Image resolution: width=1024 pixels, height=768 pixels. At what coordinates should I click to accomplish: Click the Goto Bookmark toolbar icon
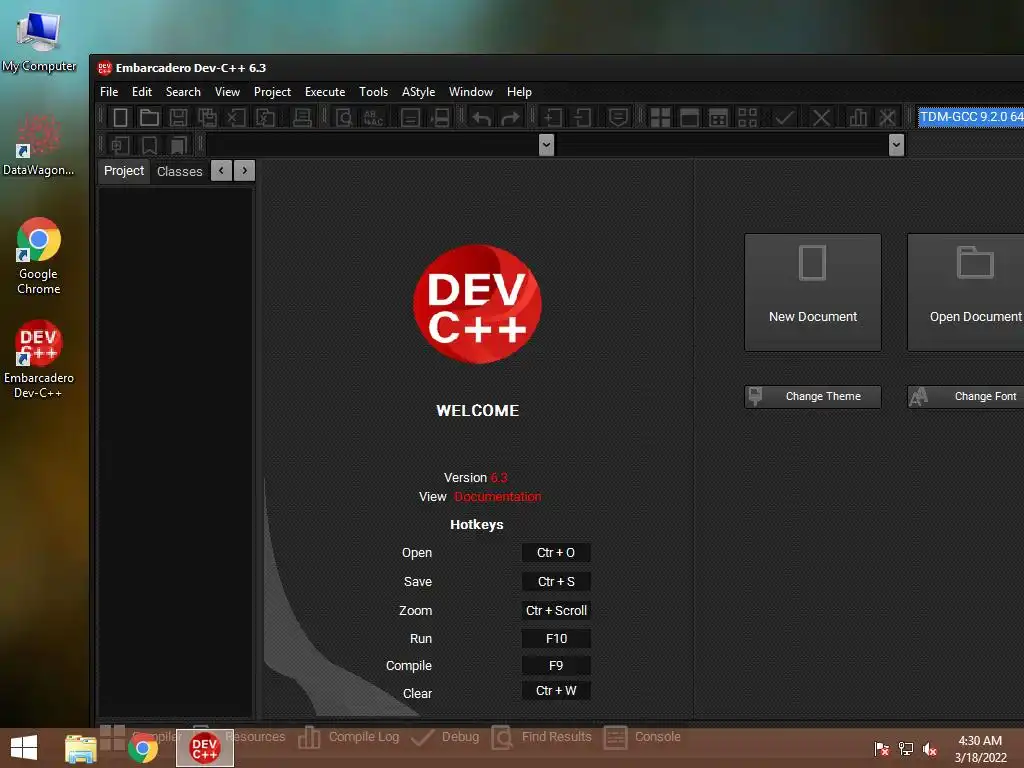178,145
